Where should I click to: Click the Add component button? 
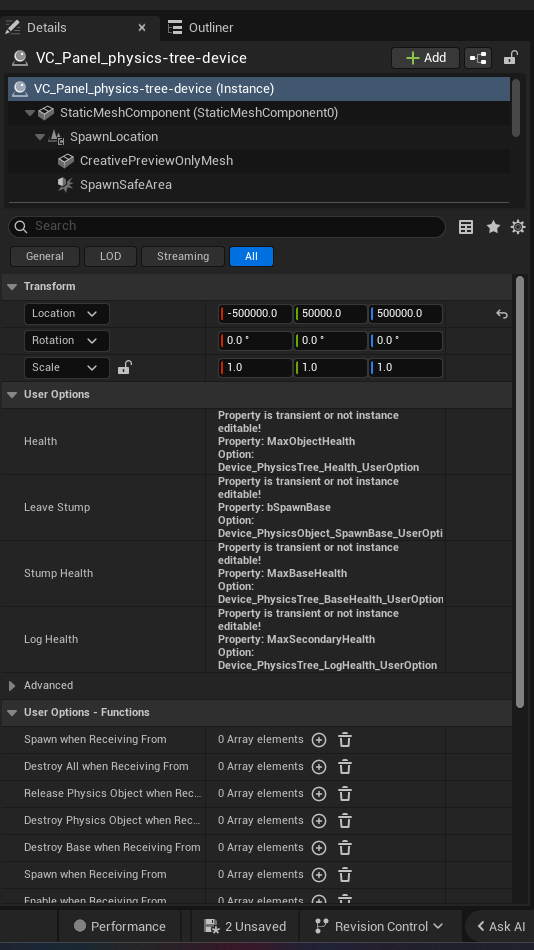click(425, 58)
